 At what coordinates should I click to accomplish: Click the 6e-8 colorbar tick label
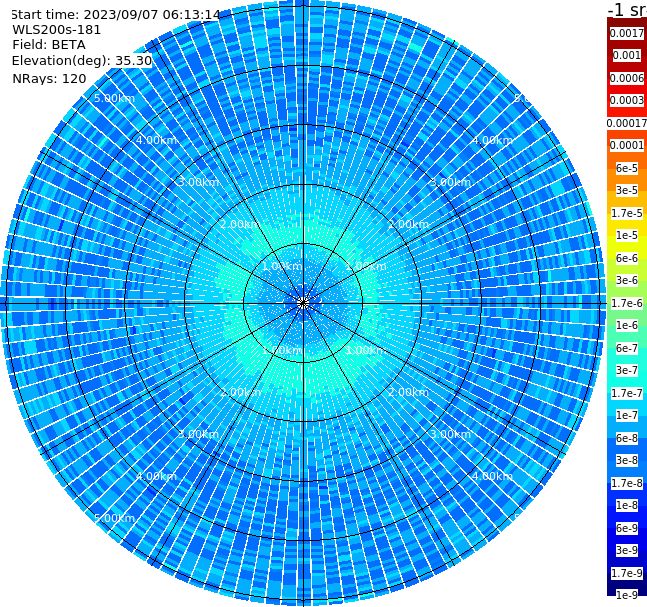click(x=627, y=438)
